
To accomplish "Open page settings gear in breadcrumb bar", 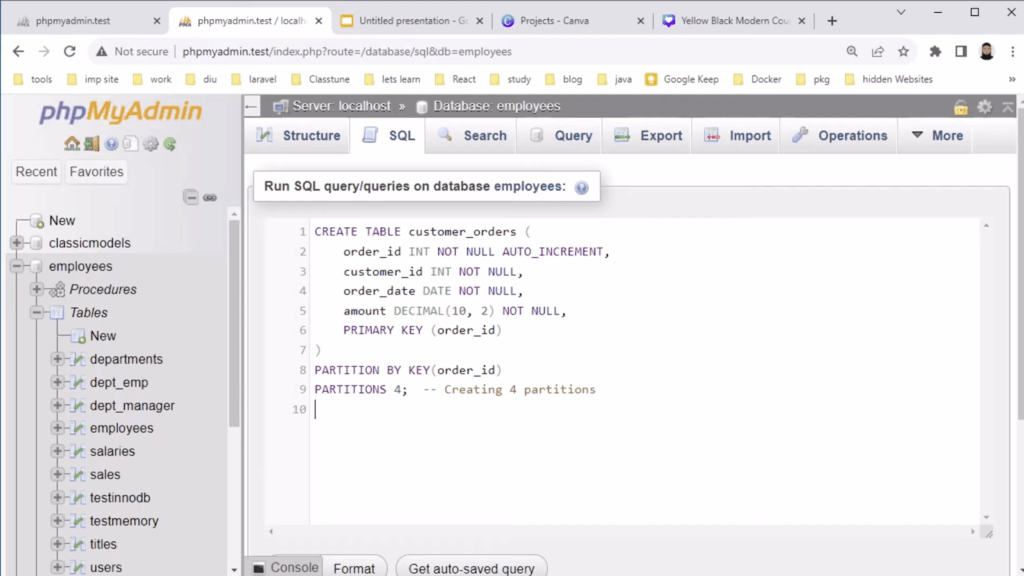I will [984, 106].
